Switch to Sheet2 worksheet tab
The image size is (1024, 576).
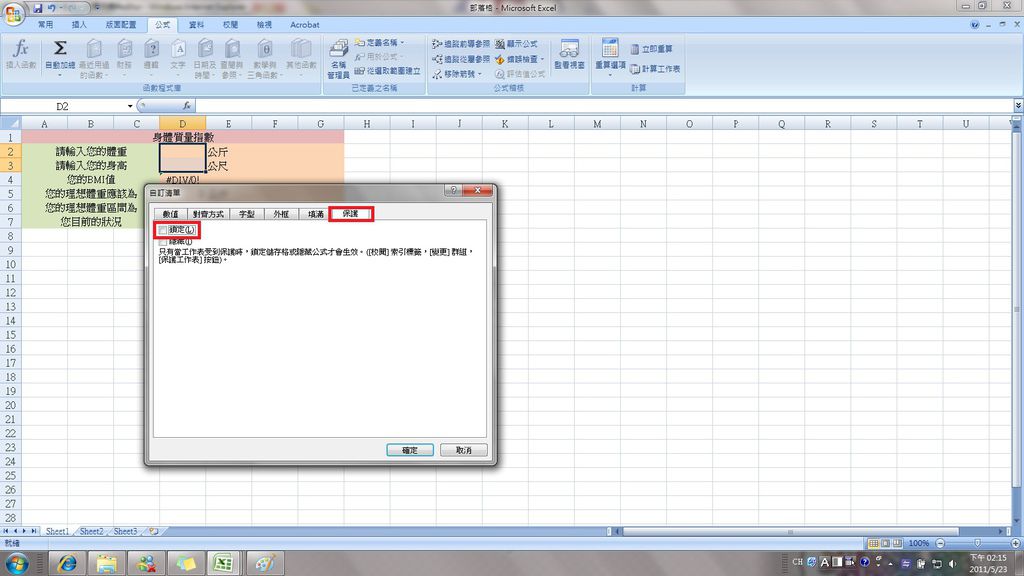(x=91, y=532)
